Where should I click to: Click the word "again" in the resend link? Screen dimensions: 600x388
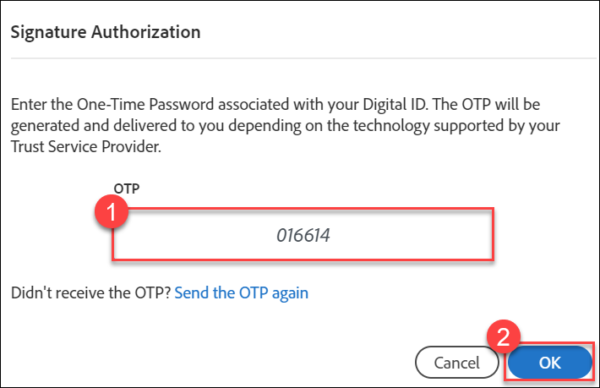(290, 294)
